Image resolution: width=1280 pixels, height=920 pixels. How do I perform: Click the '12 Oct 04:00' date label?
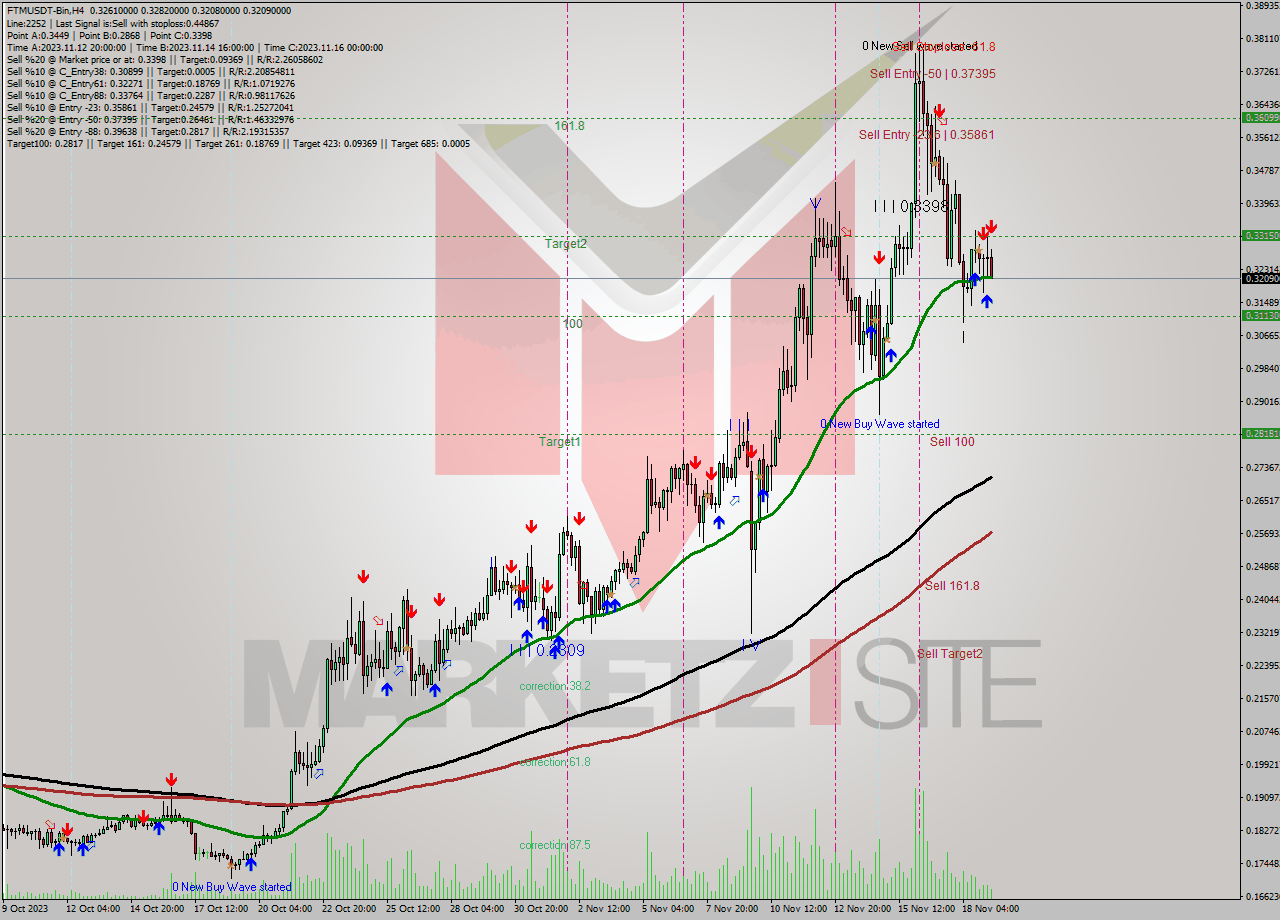pos(95,909)
